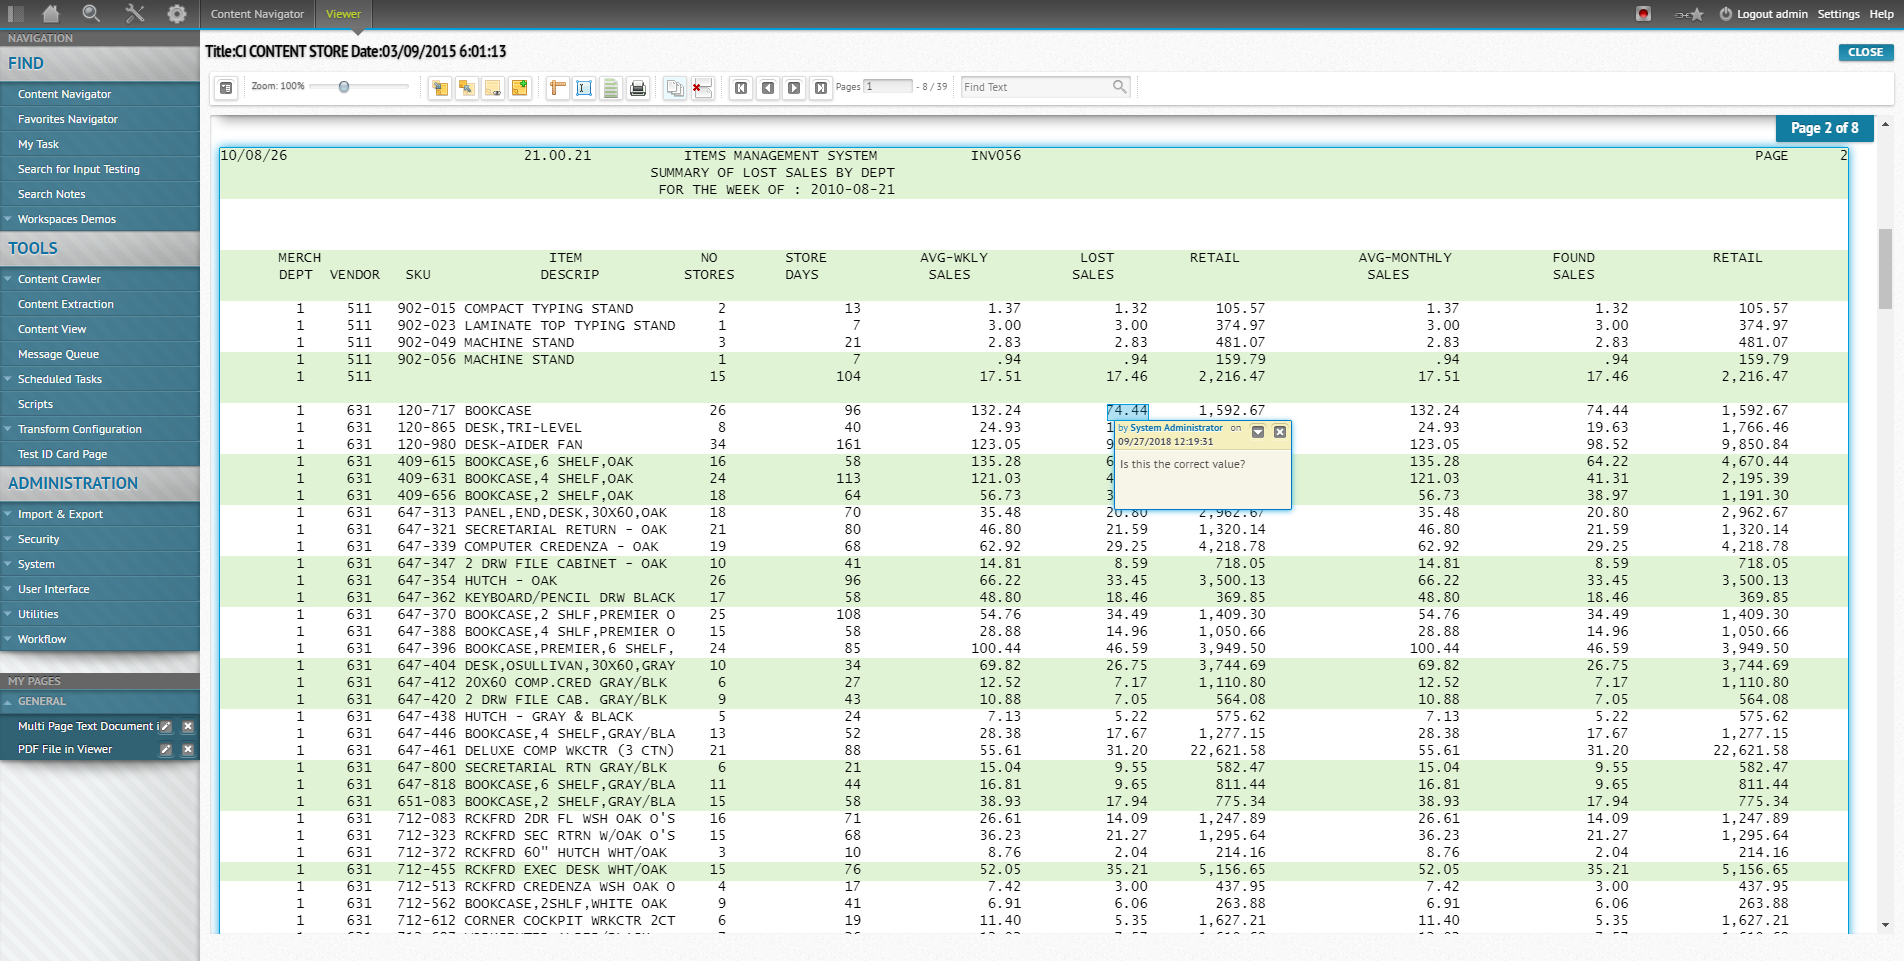Toggle the green-bar background icon

click(610, 88)
